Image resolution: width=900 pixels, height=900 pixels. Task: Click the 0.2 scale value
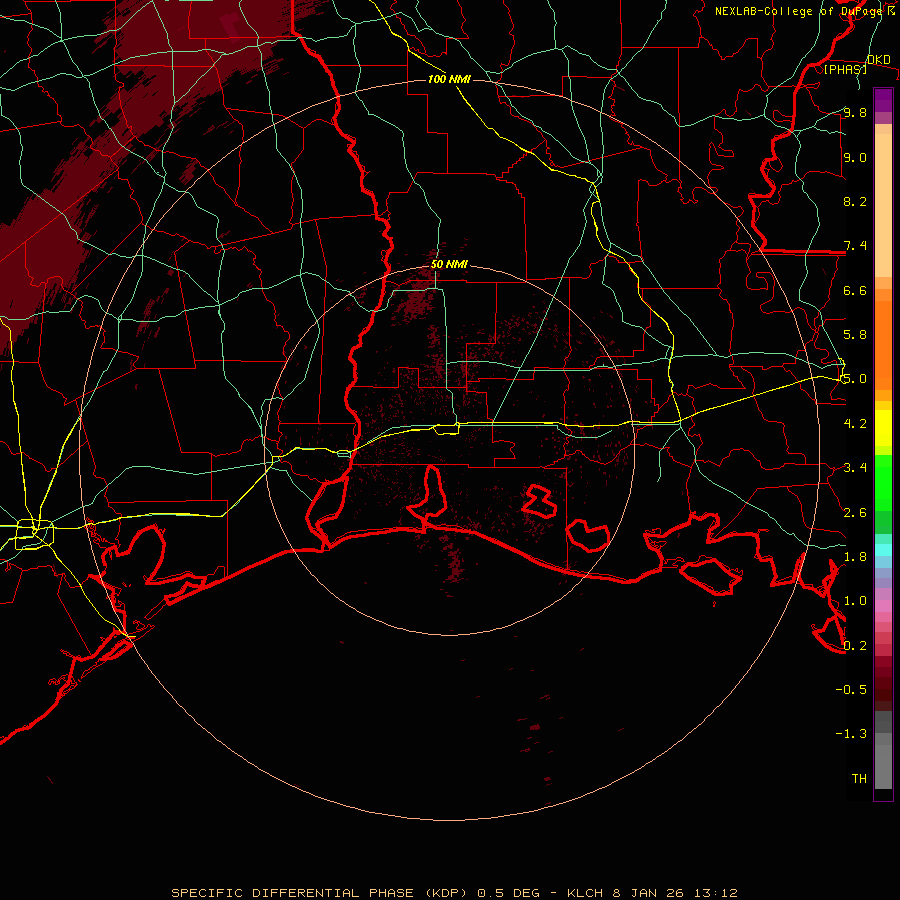pos(855,646)
